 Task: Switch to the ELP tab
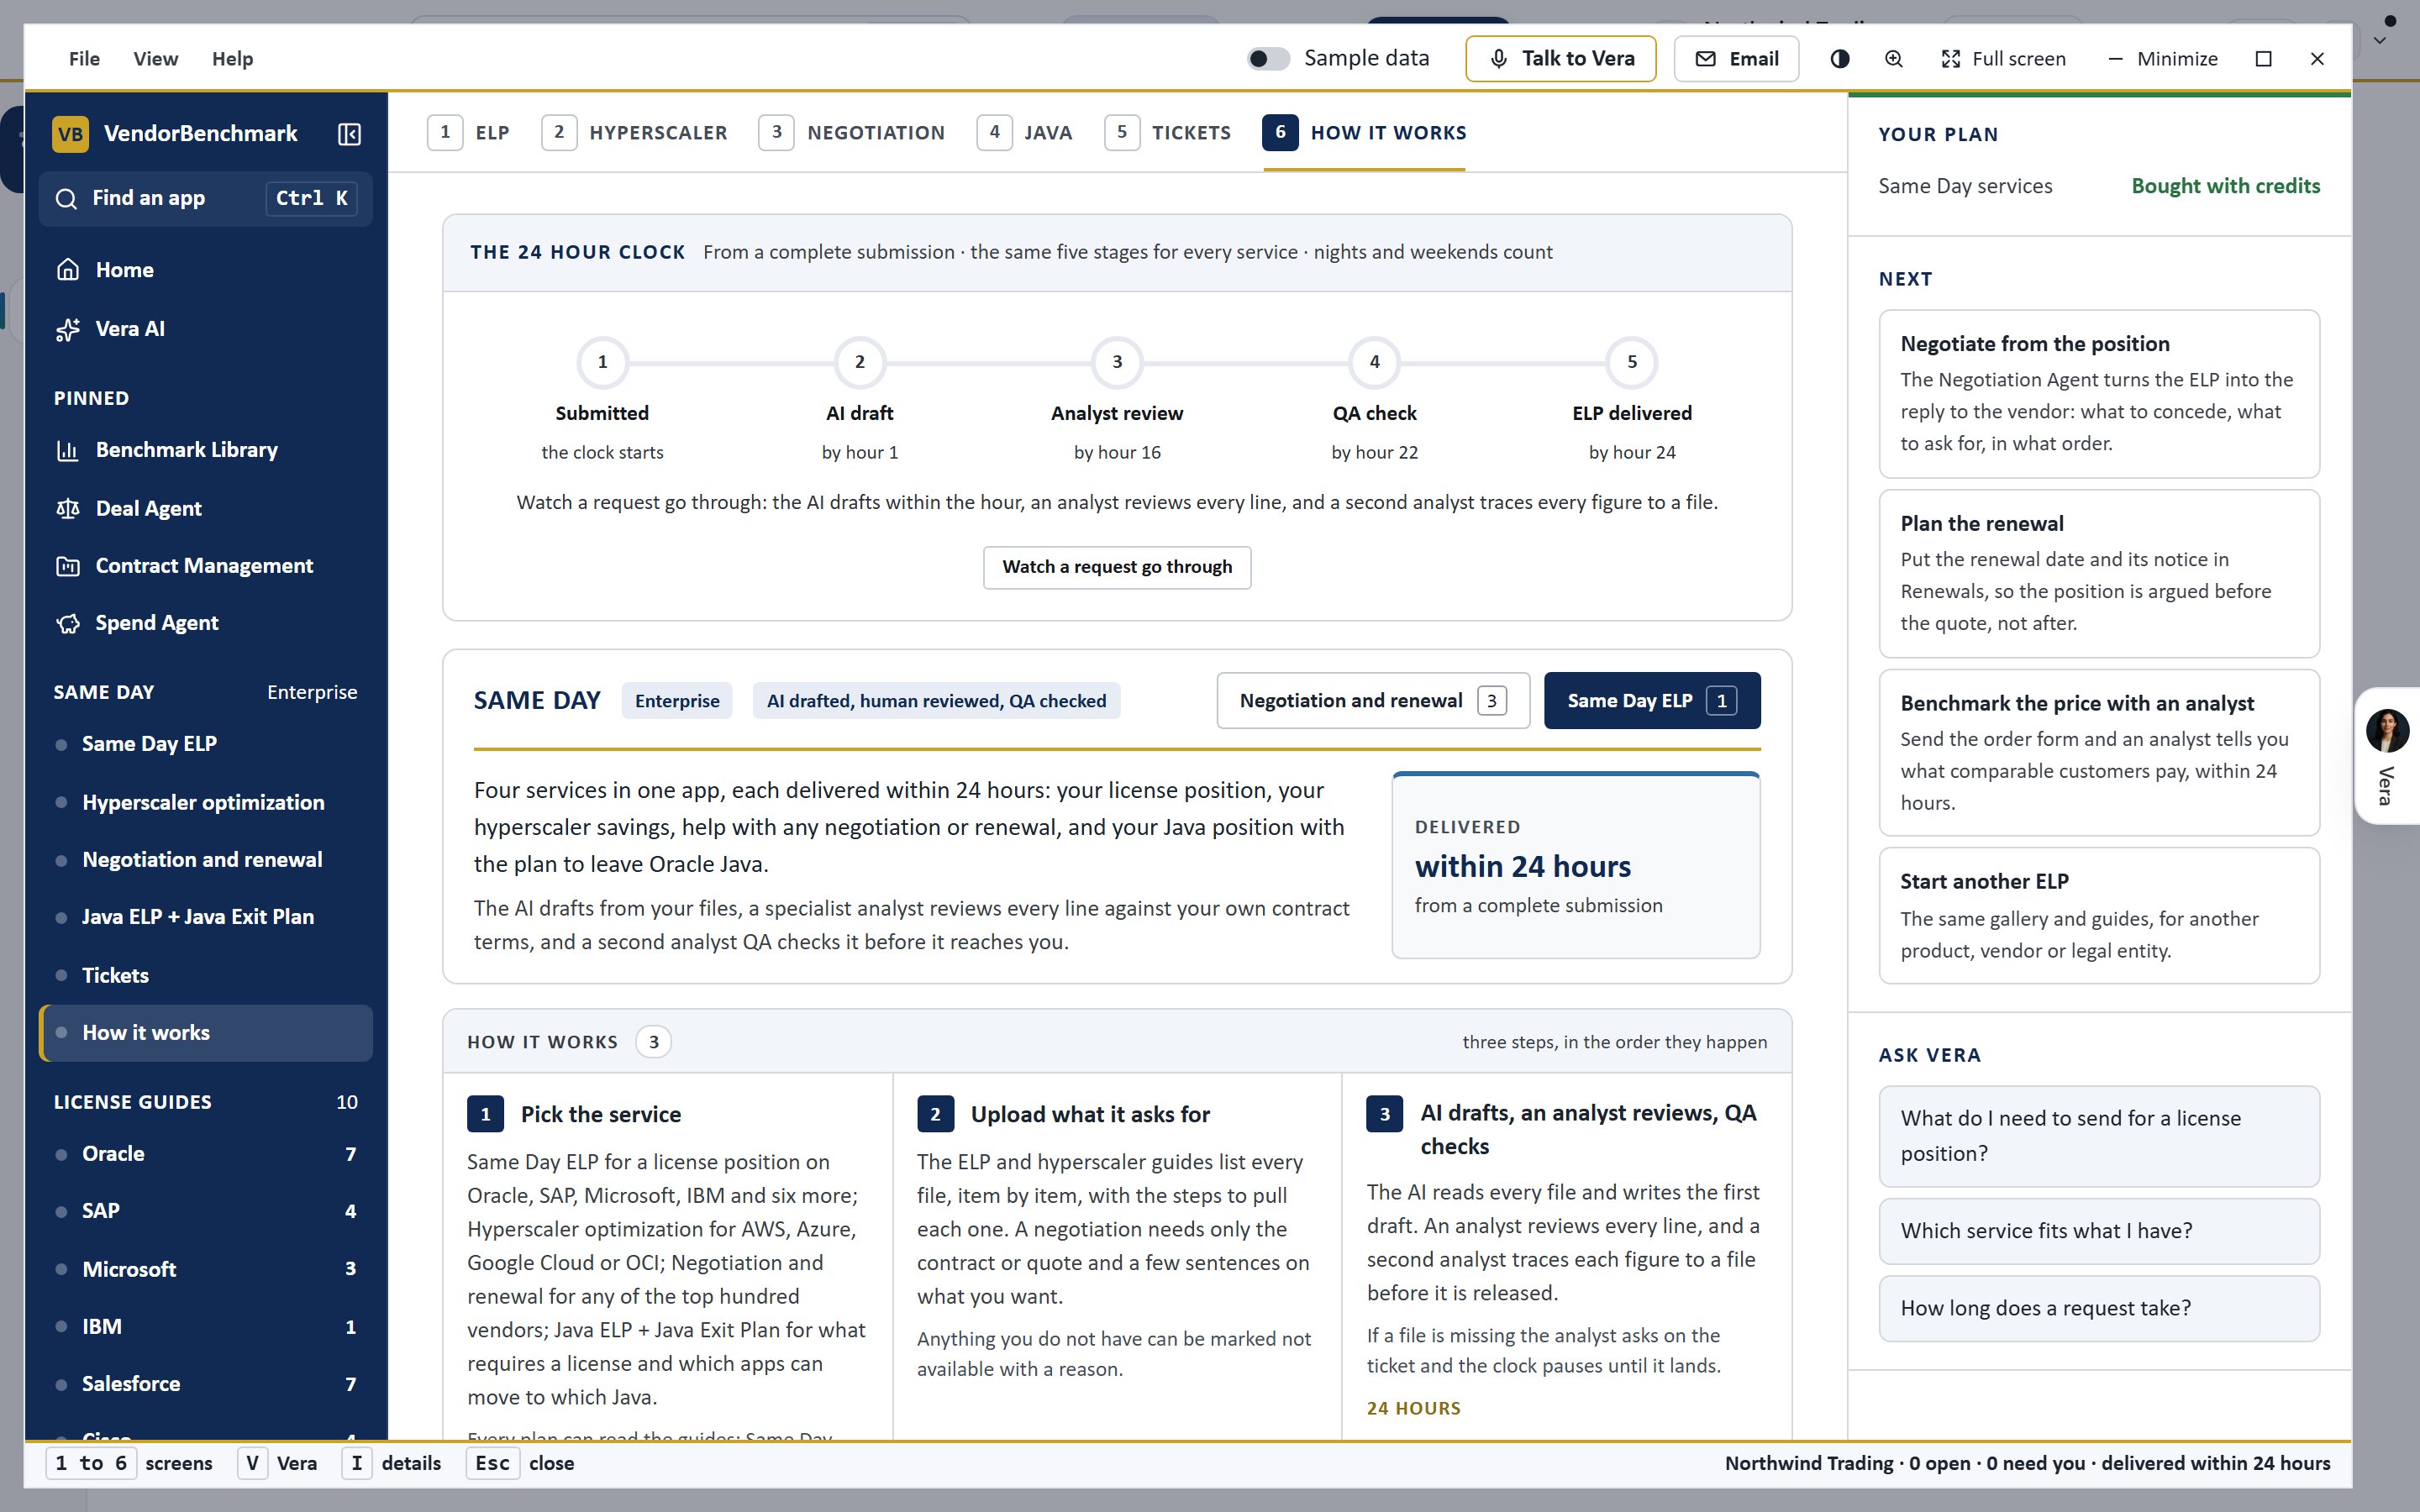tap(469, 133)
